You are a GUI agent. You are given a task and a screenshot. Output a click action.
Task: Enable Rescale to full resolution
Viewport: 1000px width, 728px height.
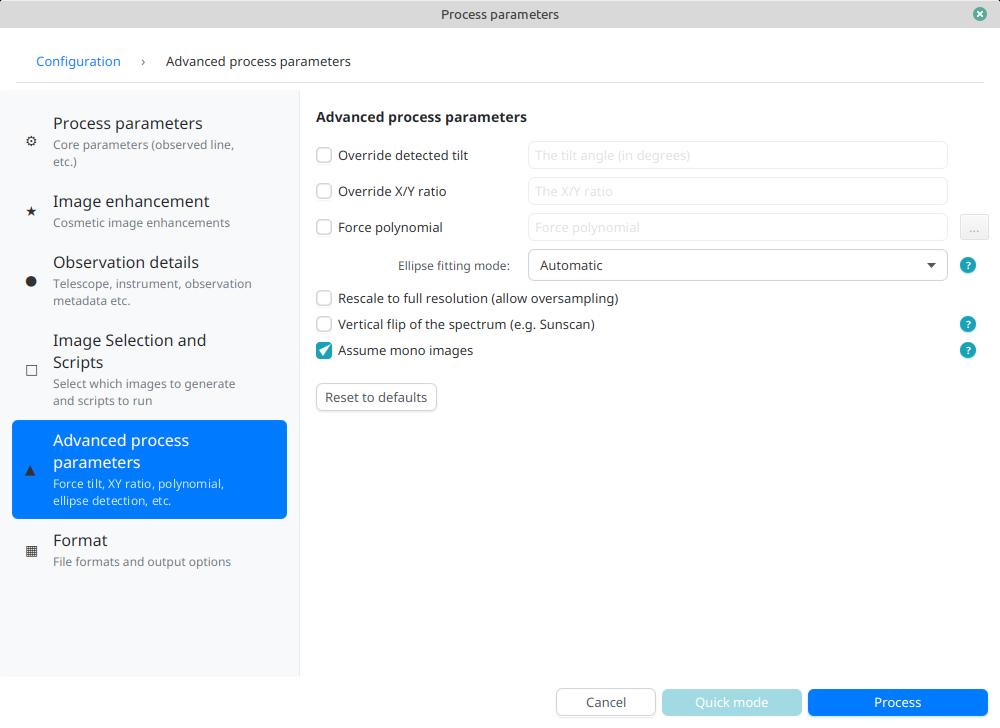(324, 298)
